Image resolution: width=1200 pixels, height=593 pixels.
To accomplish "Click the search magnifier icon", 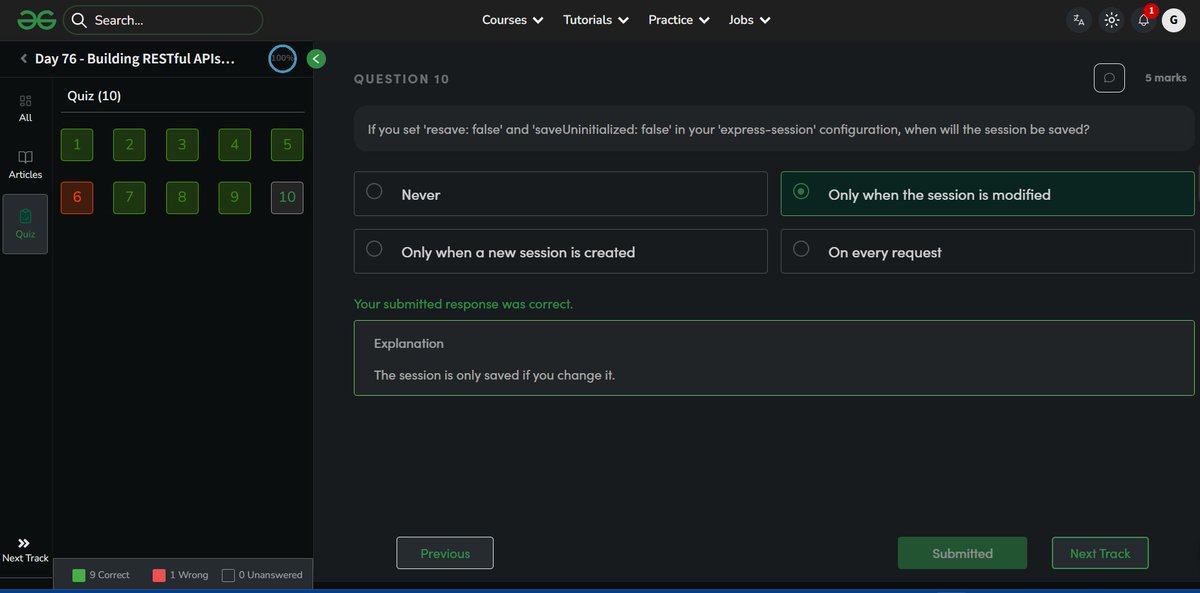I will click(80, 20).
